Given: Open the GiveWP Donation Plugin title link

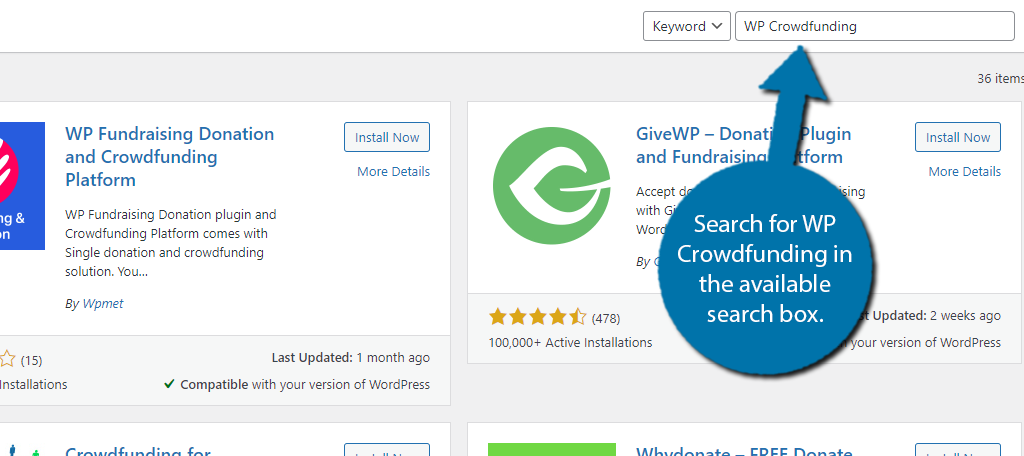Looking at the screenshot, I should pos(744,146).
